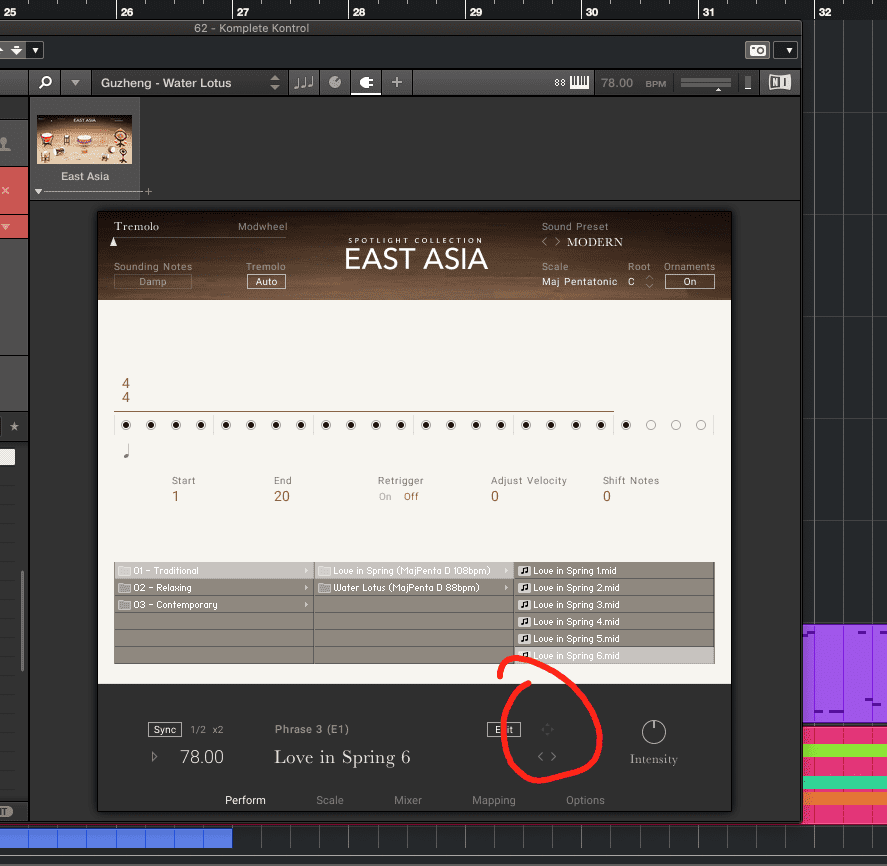Open the preset search magnifier
Screen dimensions: 887x866
46,83
